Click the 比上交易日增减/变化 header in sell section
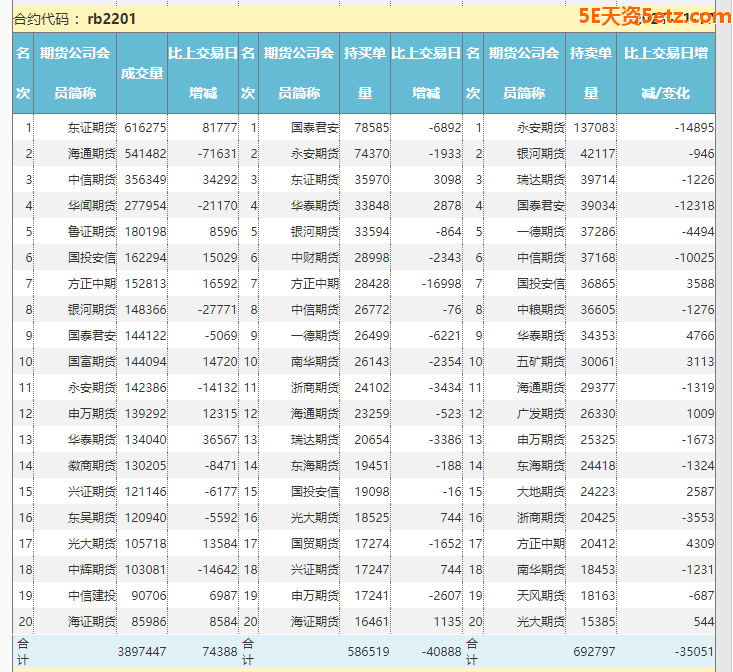This screenshot has width=733, height=672. coord(666,73)
